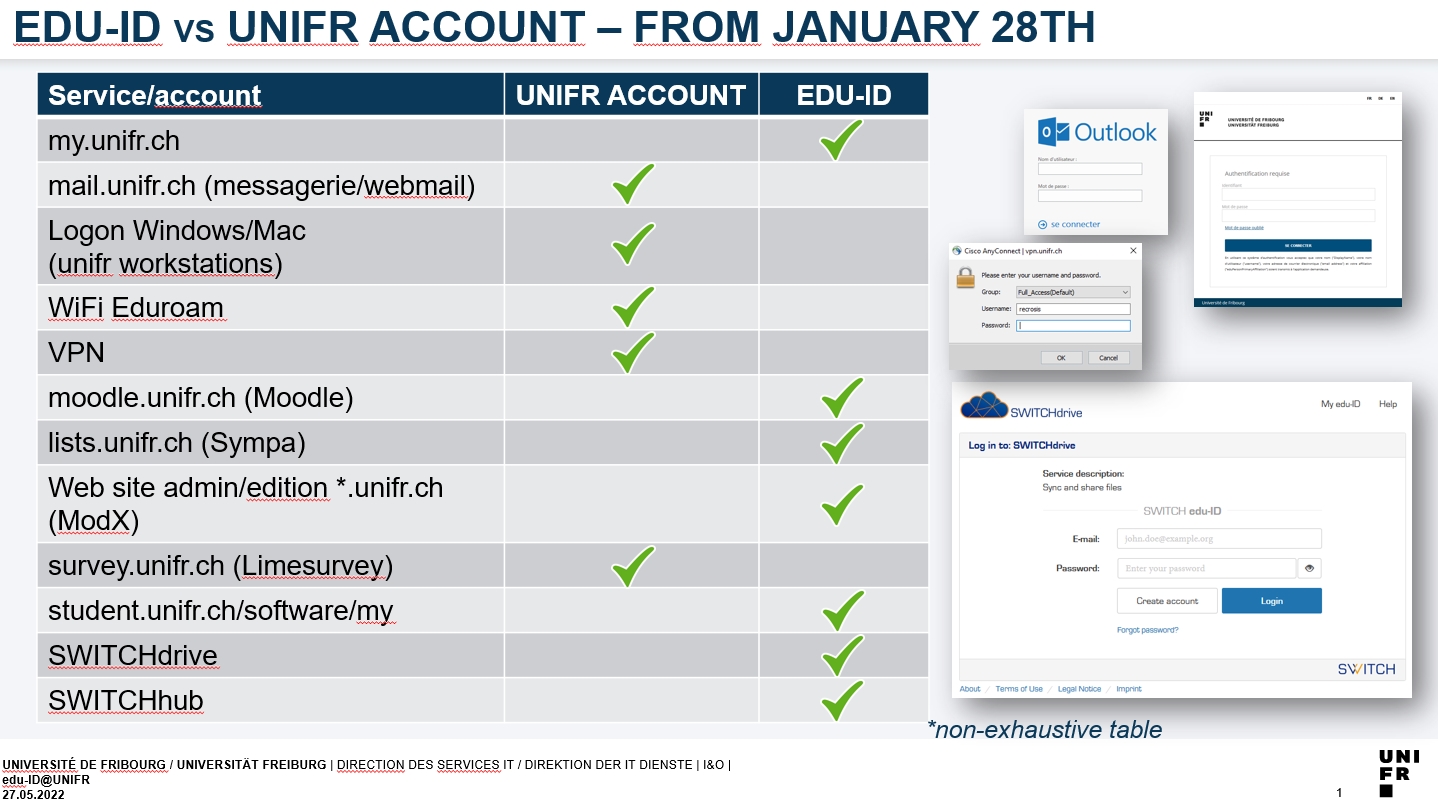
Task: Click the date '27.05.2022' in footer
Action: click(x=33, y=794)
